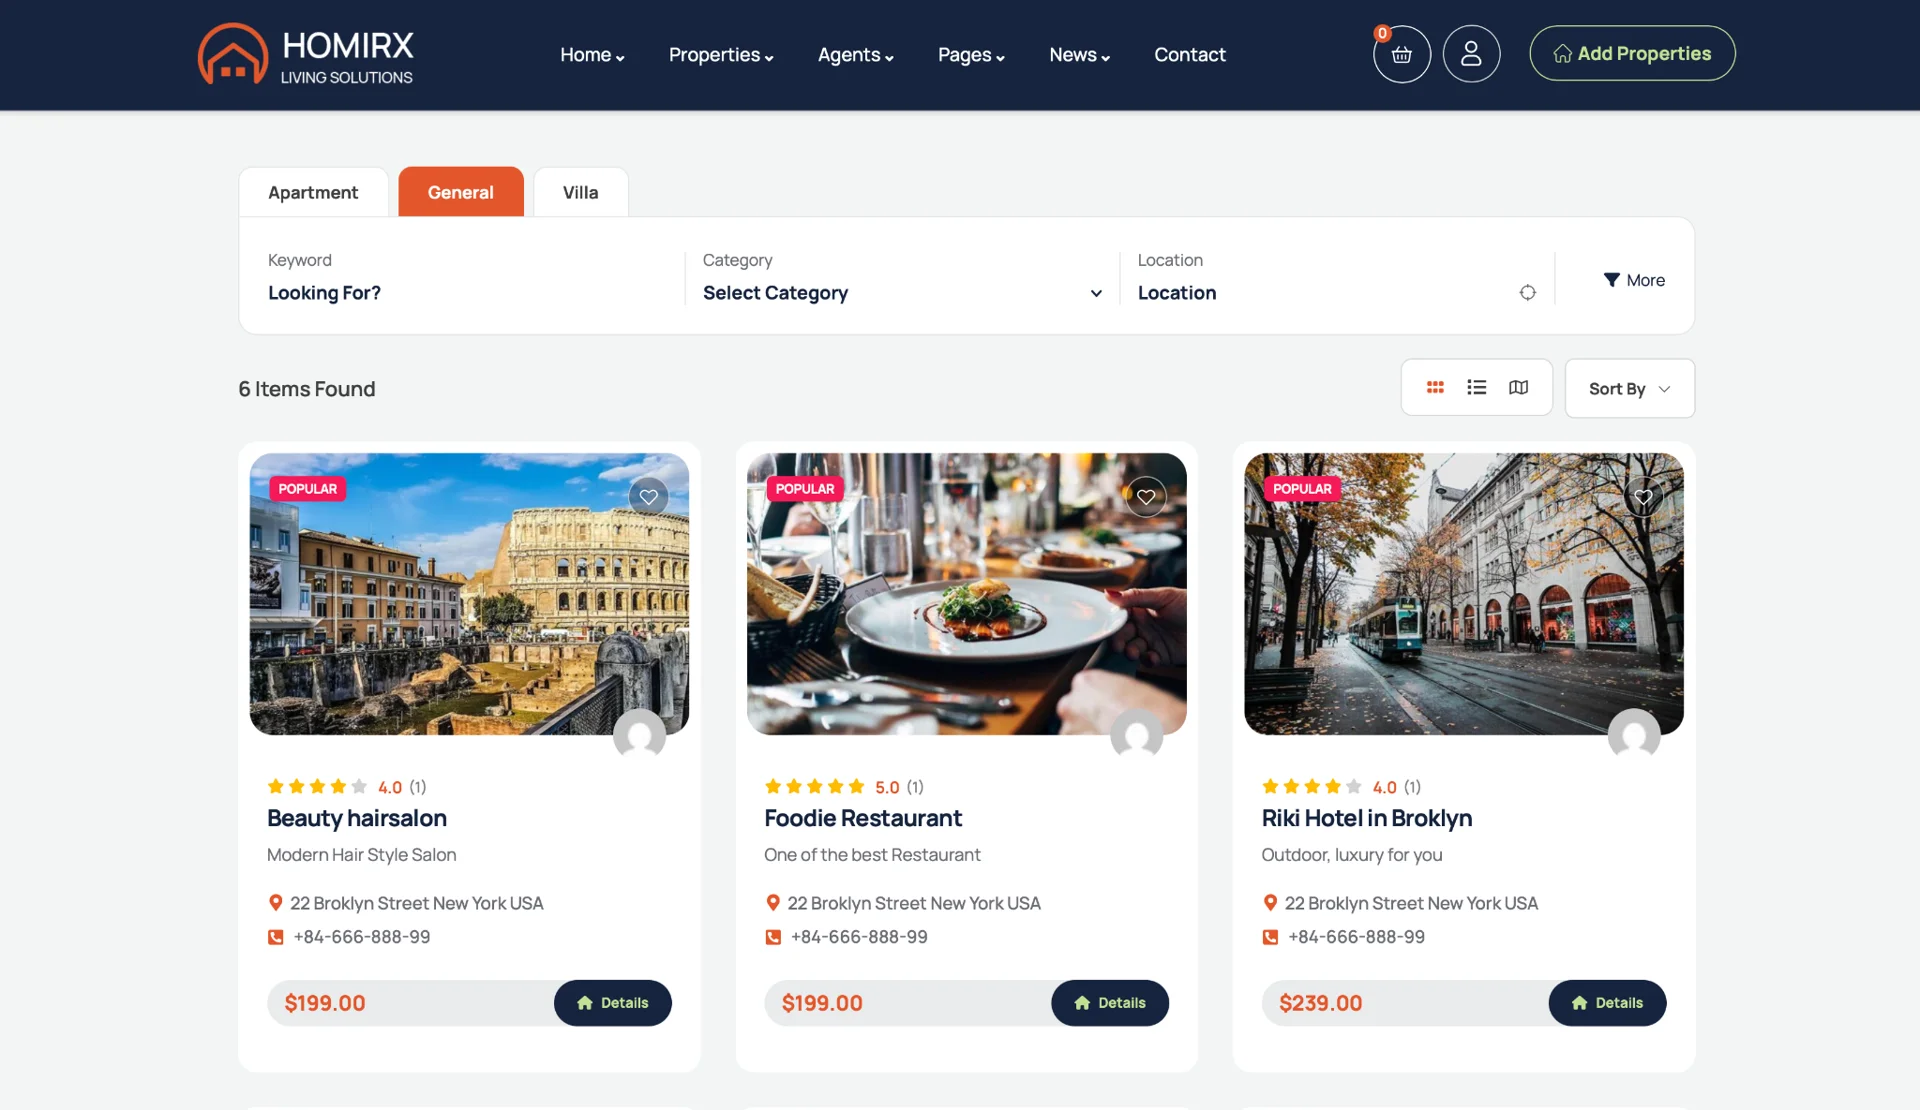Open the Sort By dropdown
The height and width of the screenshot is (1110, 1920).
(1629, 389)
